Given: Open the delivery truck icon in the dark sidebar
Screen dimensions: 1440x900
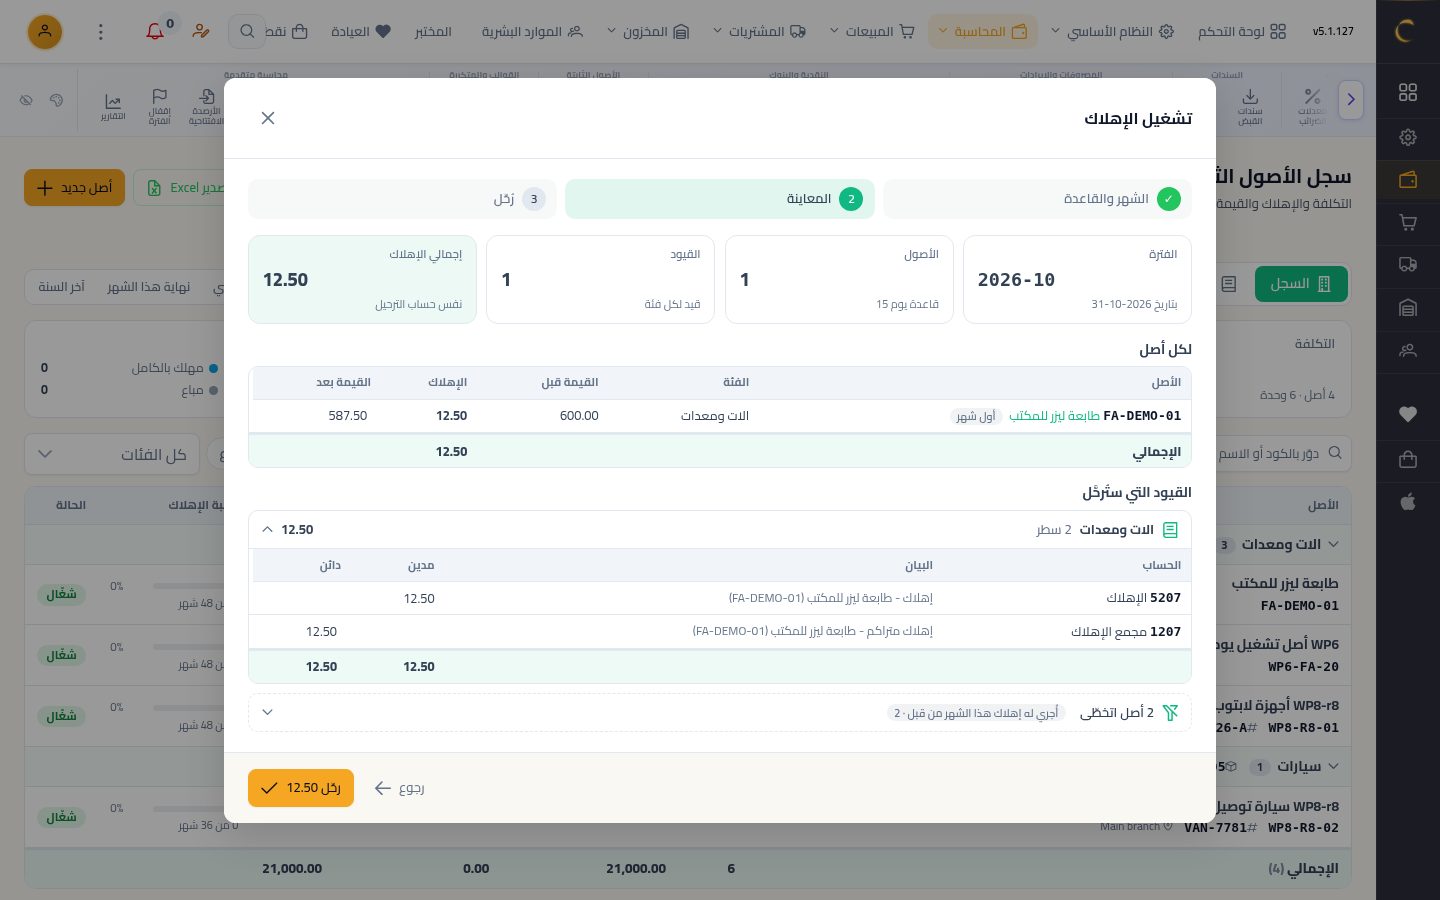Looking at the screenshot, I should coord(1408,265).
